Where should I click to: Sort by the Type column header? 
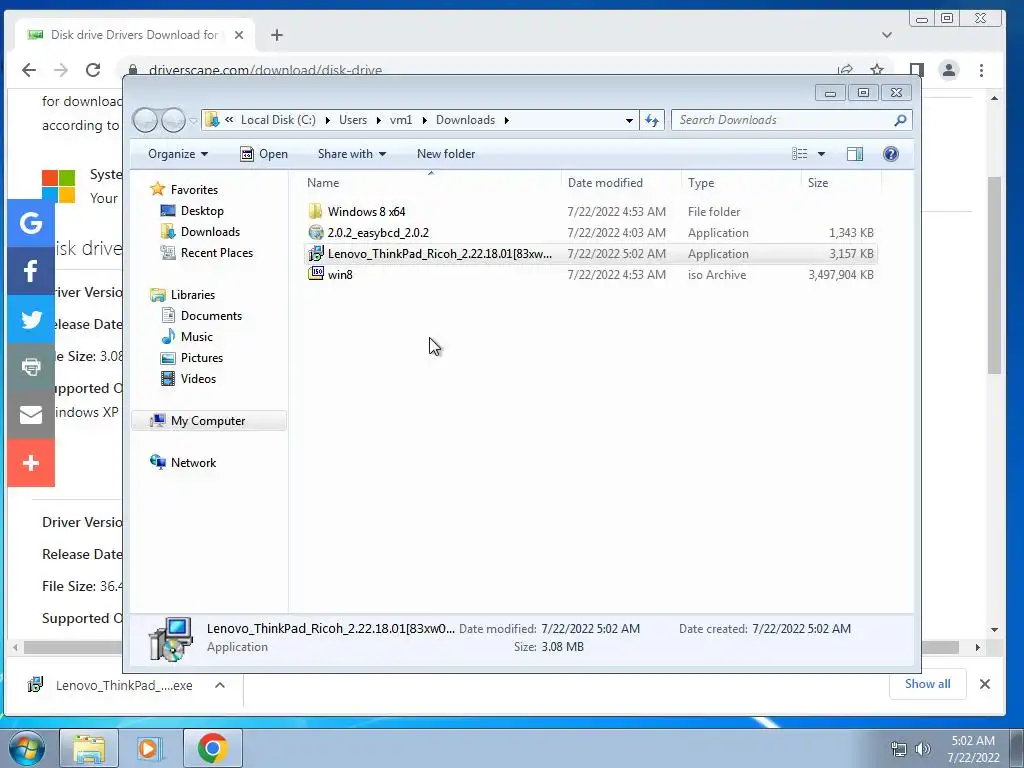point(741,183)
